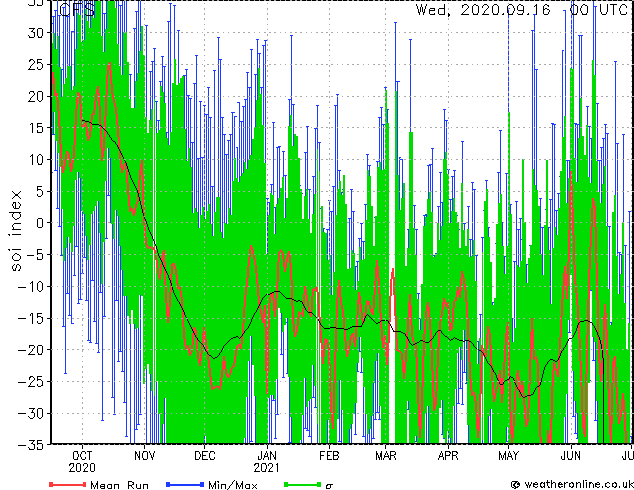Click the 0 y-axis value
This screenshot has width=634, height=490.
tap(39, 223)
